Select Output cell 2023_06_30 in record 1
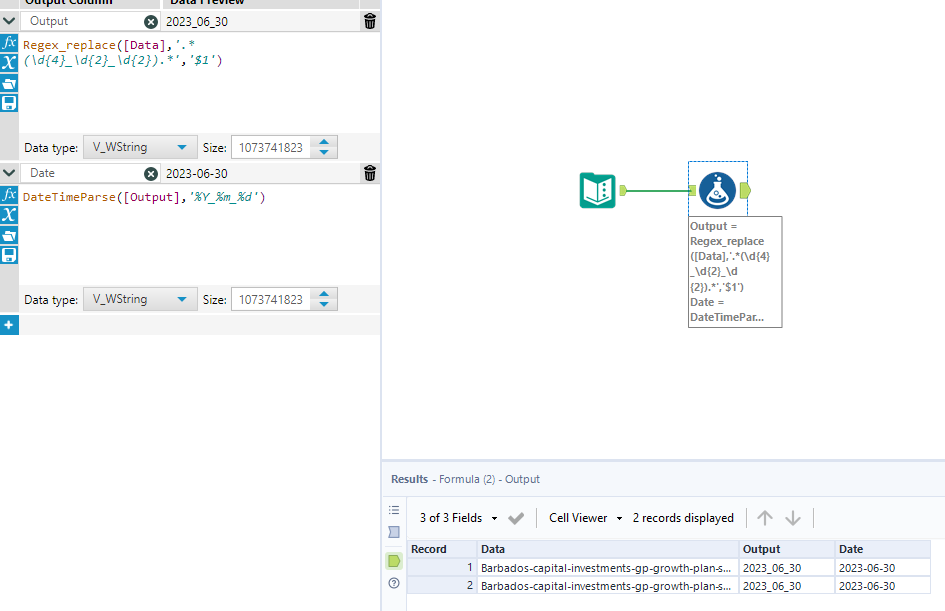 click(787, 568)
